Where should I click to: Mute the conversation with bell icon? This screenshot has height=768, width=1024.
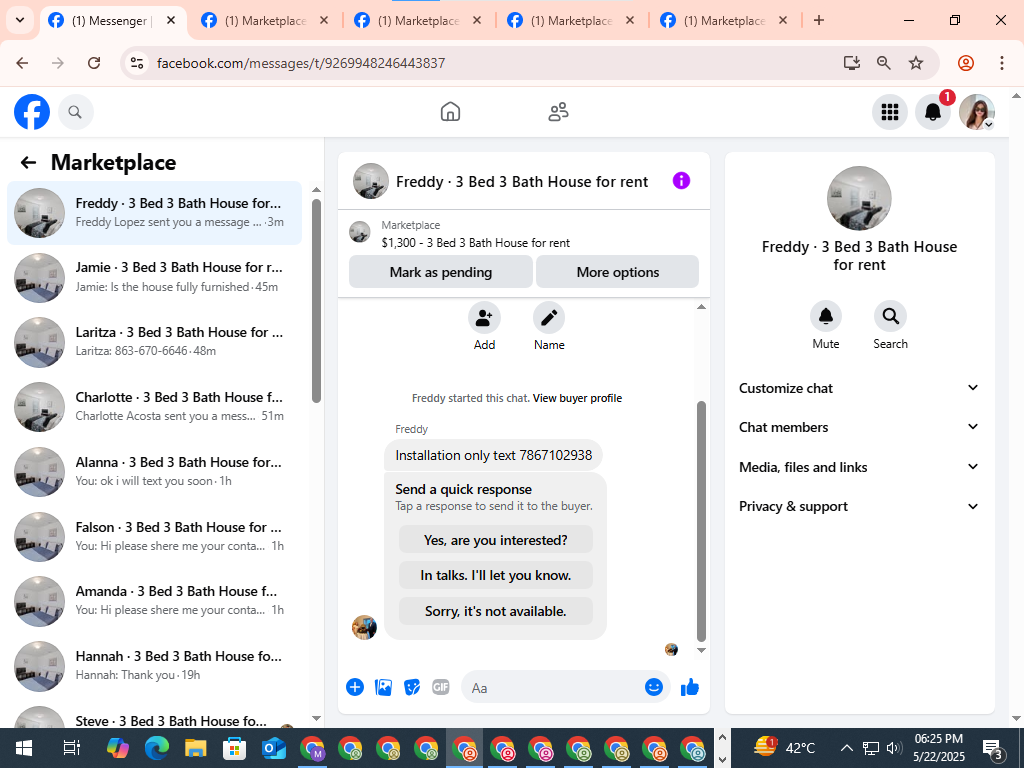825,317
